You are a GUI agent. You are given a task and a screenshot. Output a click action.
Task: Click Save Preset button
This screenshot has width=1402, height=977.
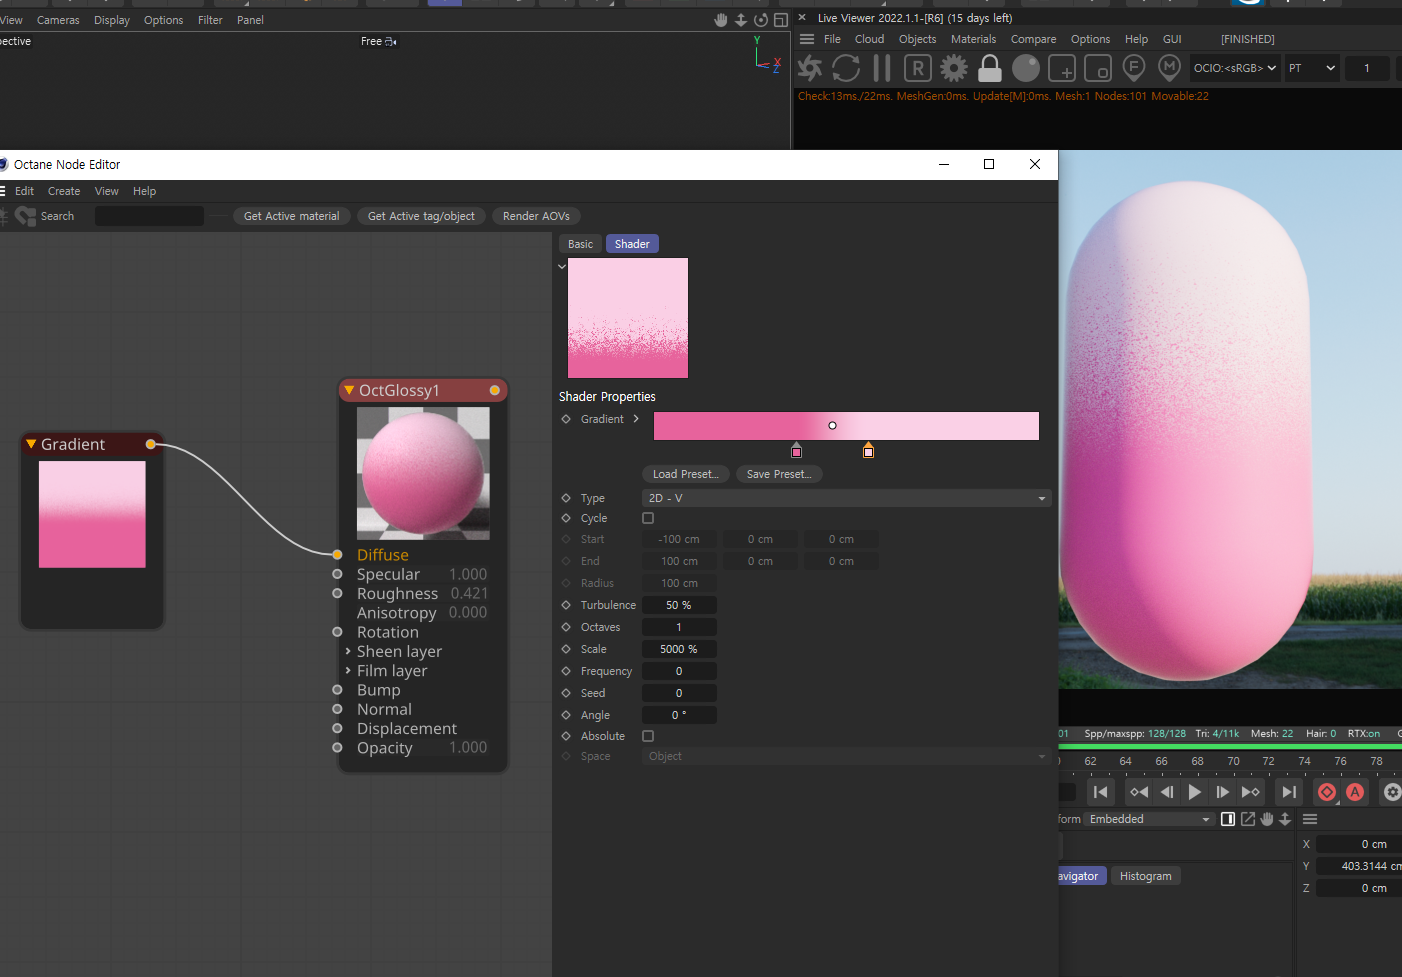(x=779, y=474)
